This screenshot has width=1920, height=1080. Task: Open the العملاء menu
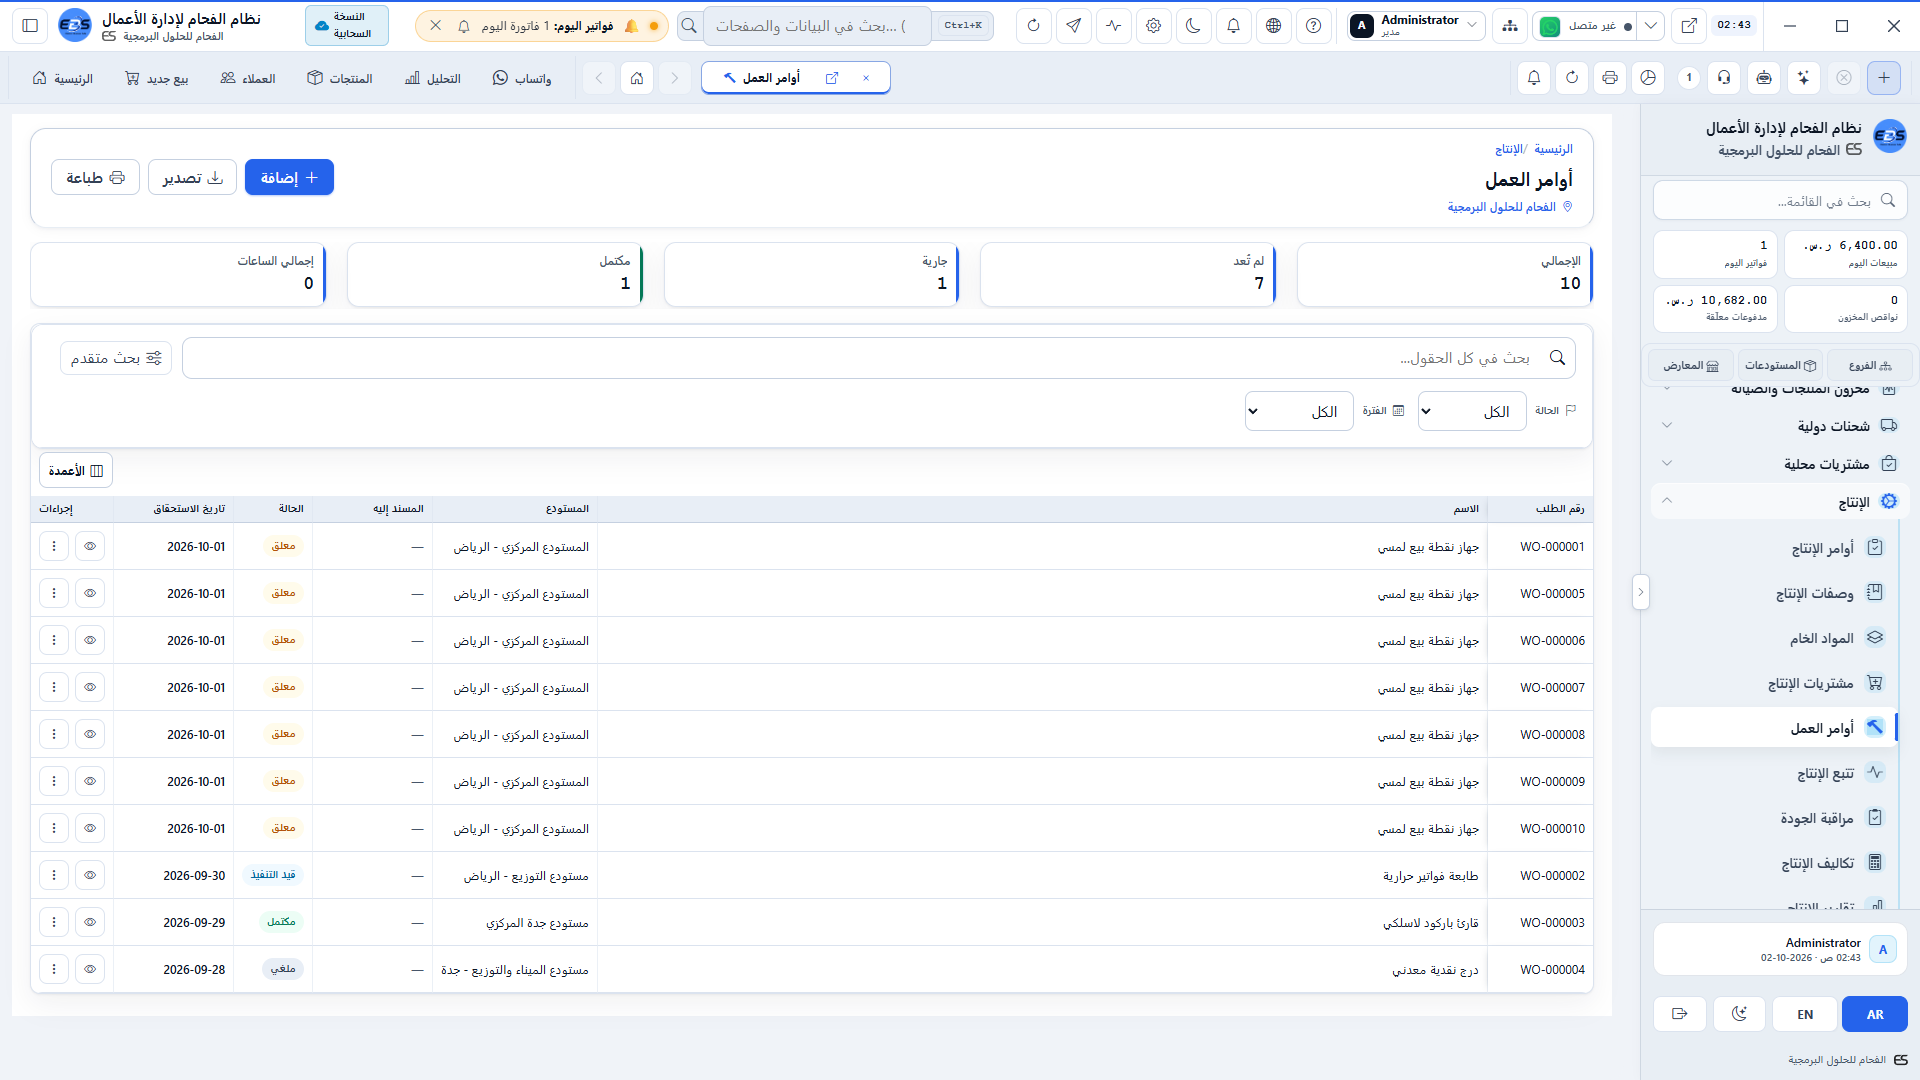click(248, 78)
